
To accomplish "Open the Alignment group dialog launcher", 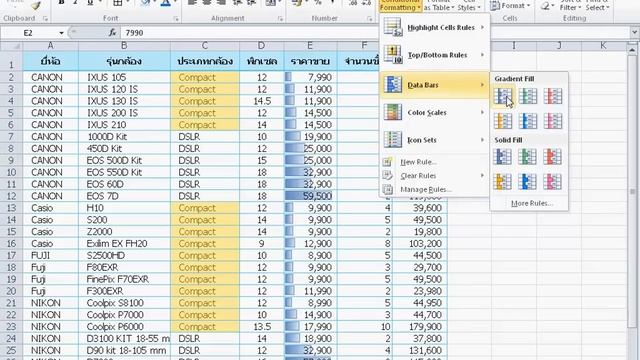I will pyautogui.click(x=280, y=19).
